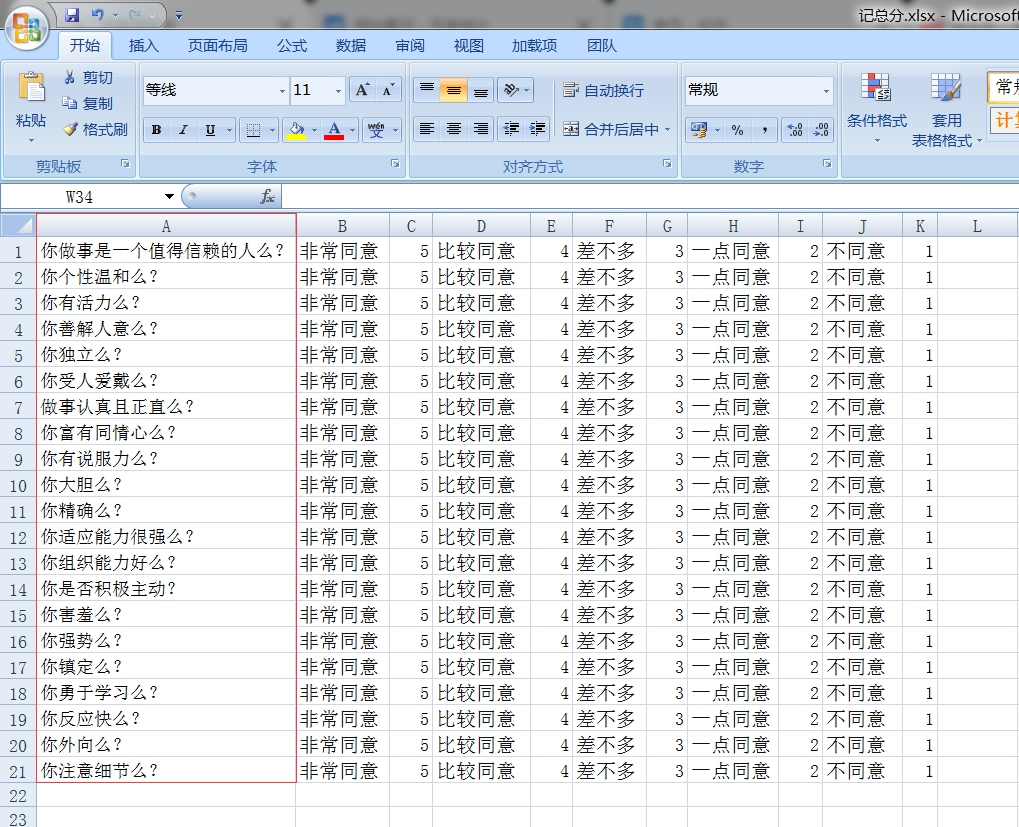The width and height of the screenshot is (1019, 827).
Task: Toggle italic formatting
Action: [x=183, y=130]
